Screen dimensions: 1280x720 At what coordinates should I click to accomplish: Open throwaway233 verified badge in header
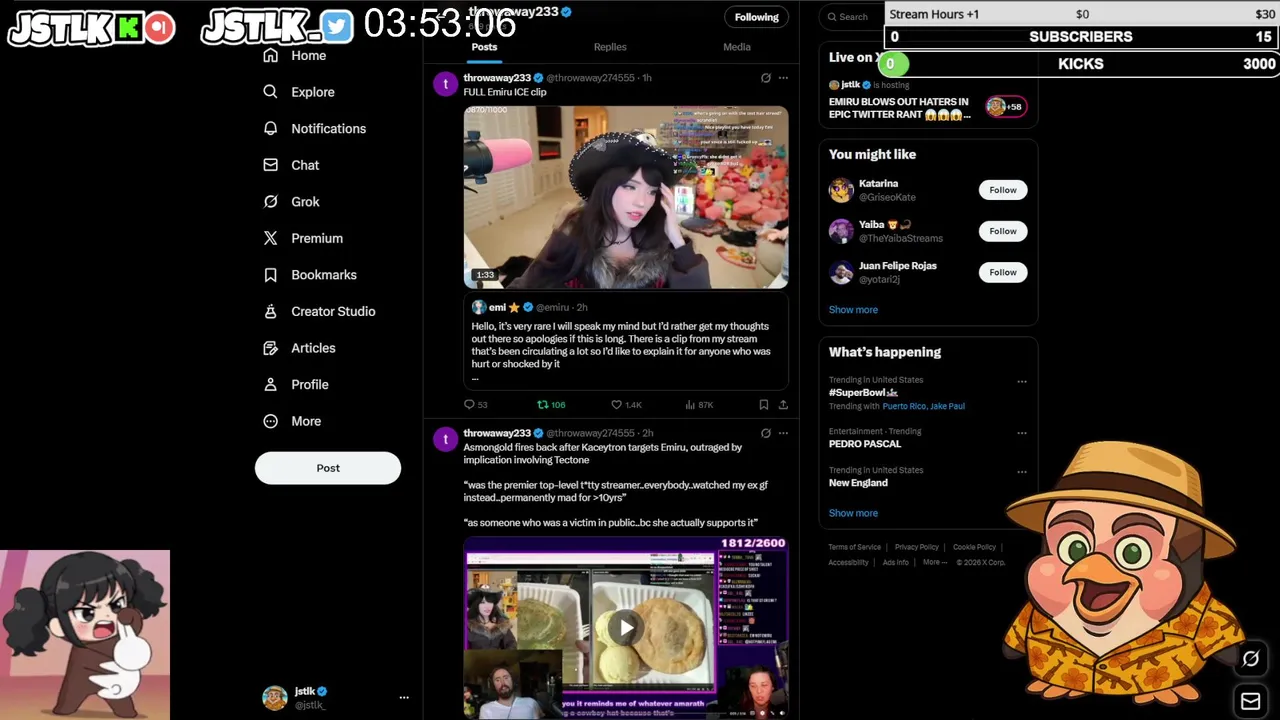point(566,12)
